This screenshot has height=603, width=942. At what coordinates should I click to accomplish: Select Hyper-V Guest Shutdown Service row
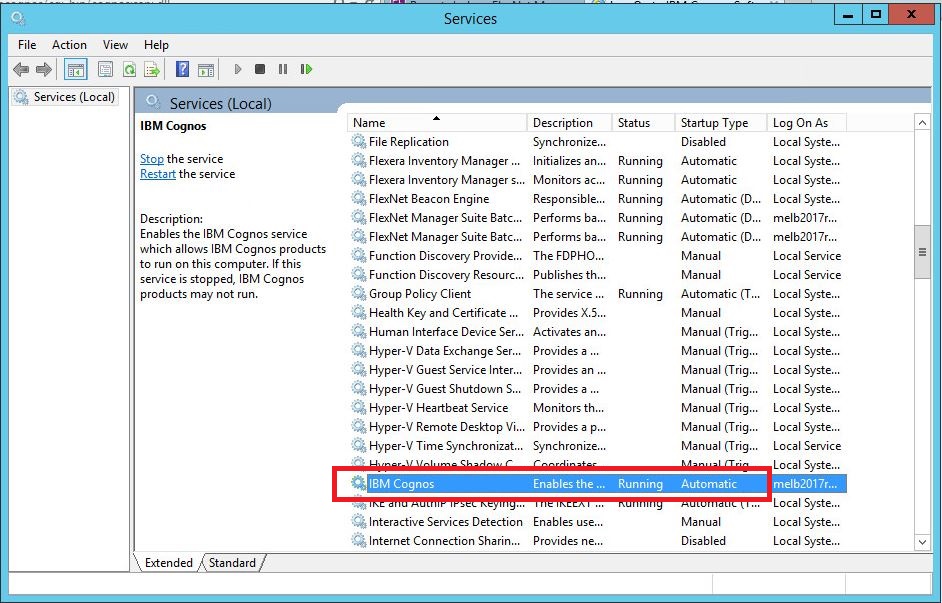[x=597, y=389]
